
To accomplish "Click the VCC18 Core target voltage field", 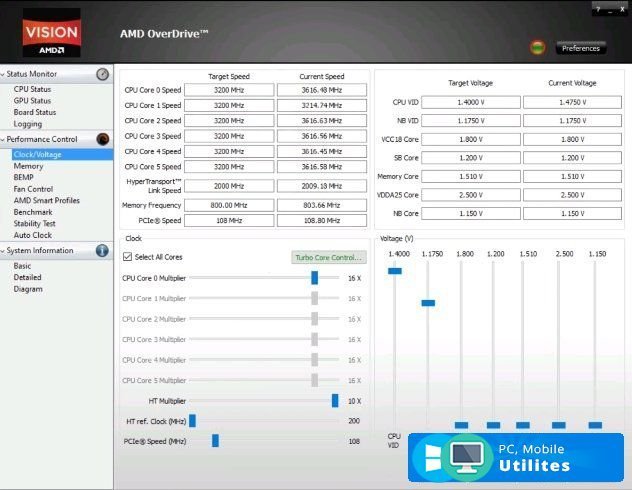I will click(x=471, y=139).
